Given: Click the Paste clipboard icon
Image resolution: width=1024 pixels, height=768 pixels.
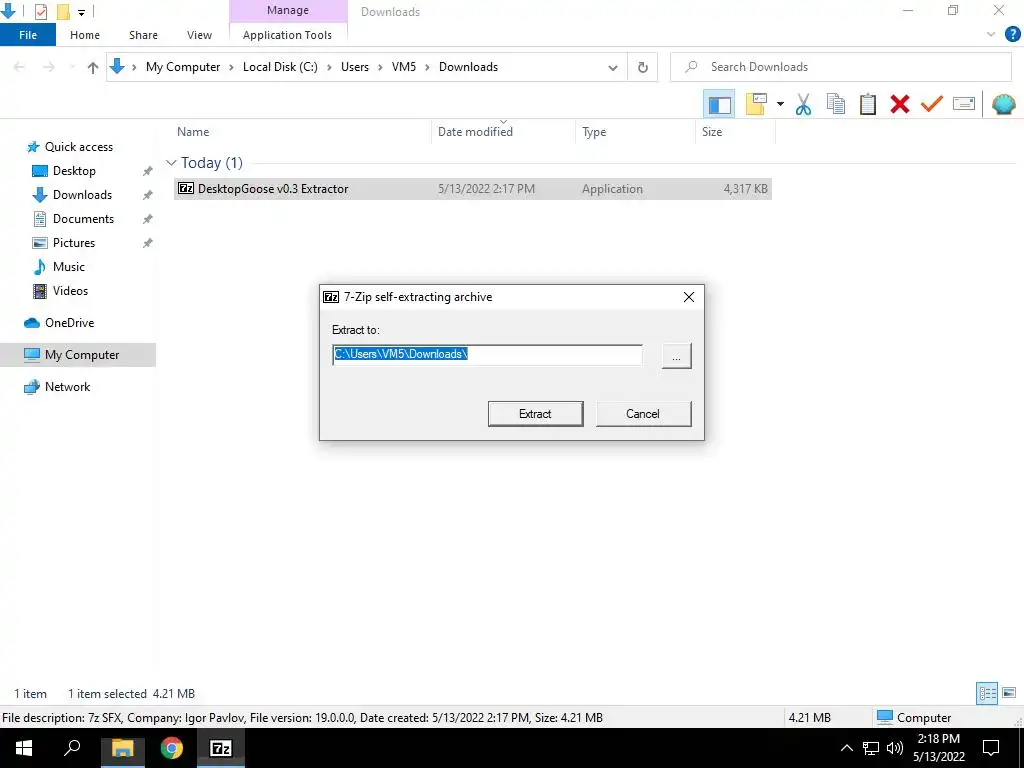Looking at the screenshot, I should click(x=867, y=104).
